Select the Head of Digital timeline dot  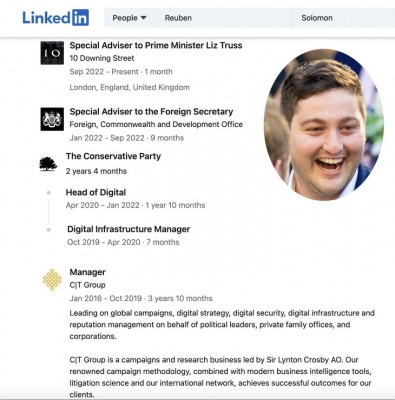coord(49,193)
